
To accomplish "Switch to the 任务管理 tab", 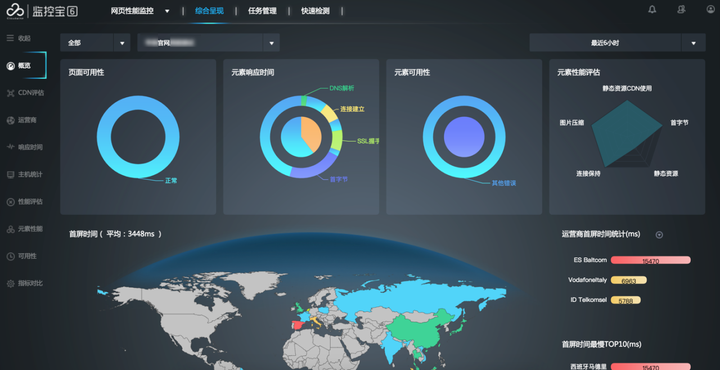I will (262, 11).
